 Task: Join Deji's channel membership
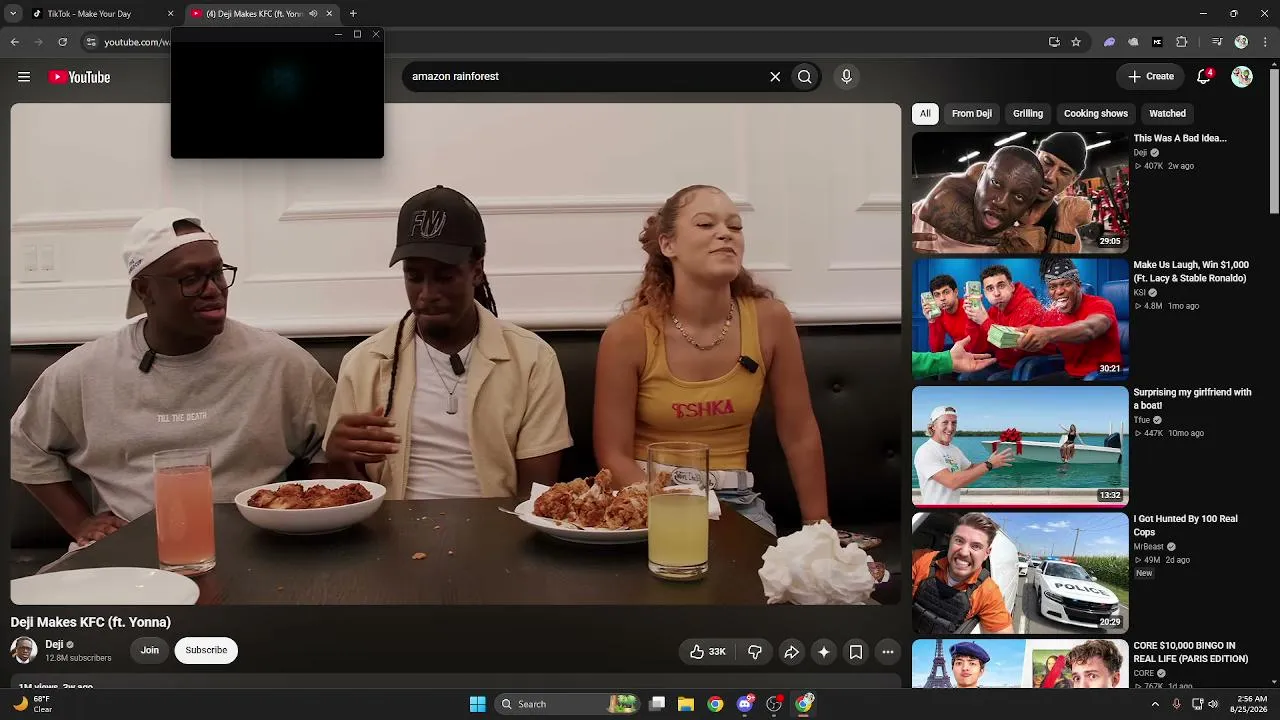(x=150, y=650)
